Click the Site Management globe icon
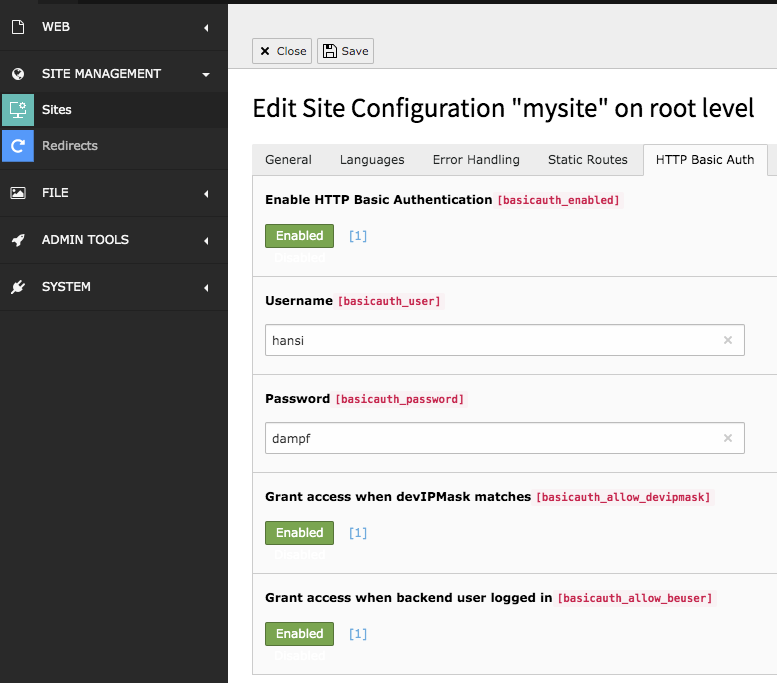The image size is (777, 683). [x=17, y=74]
